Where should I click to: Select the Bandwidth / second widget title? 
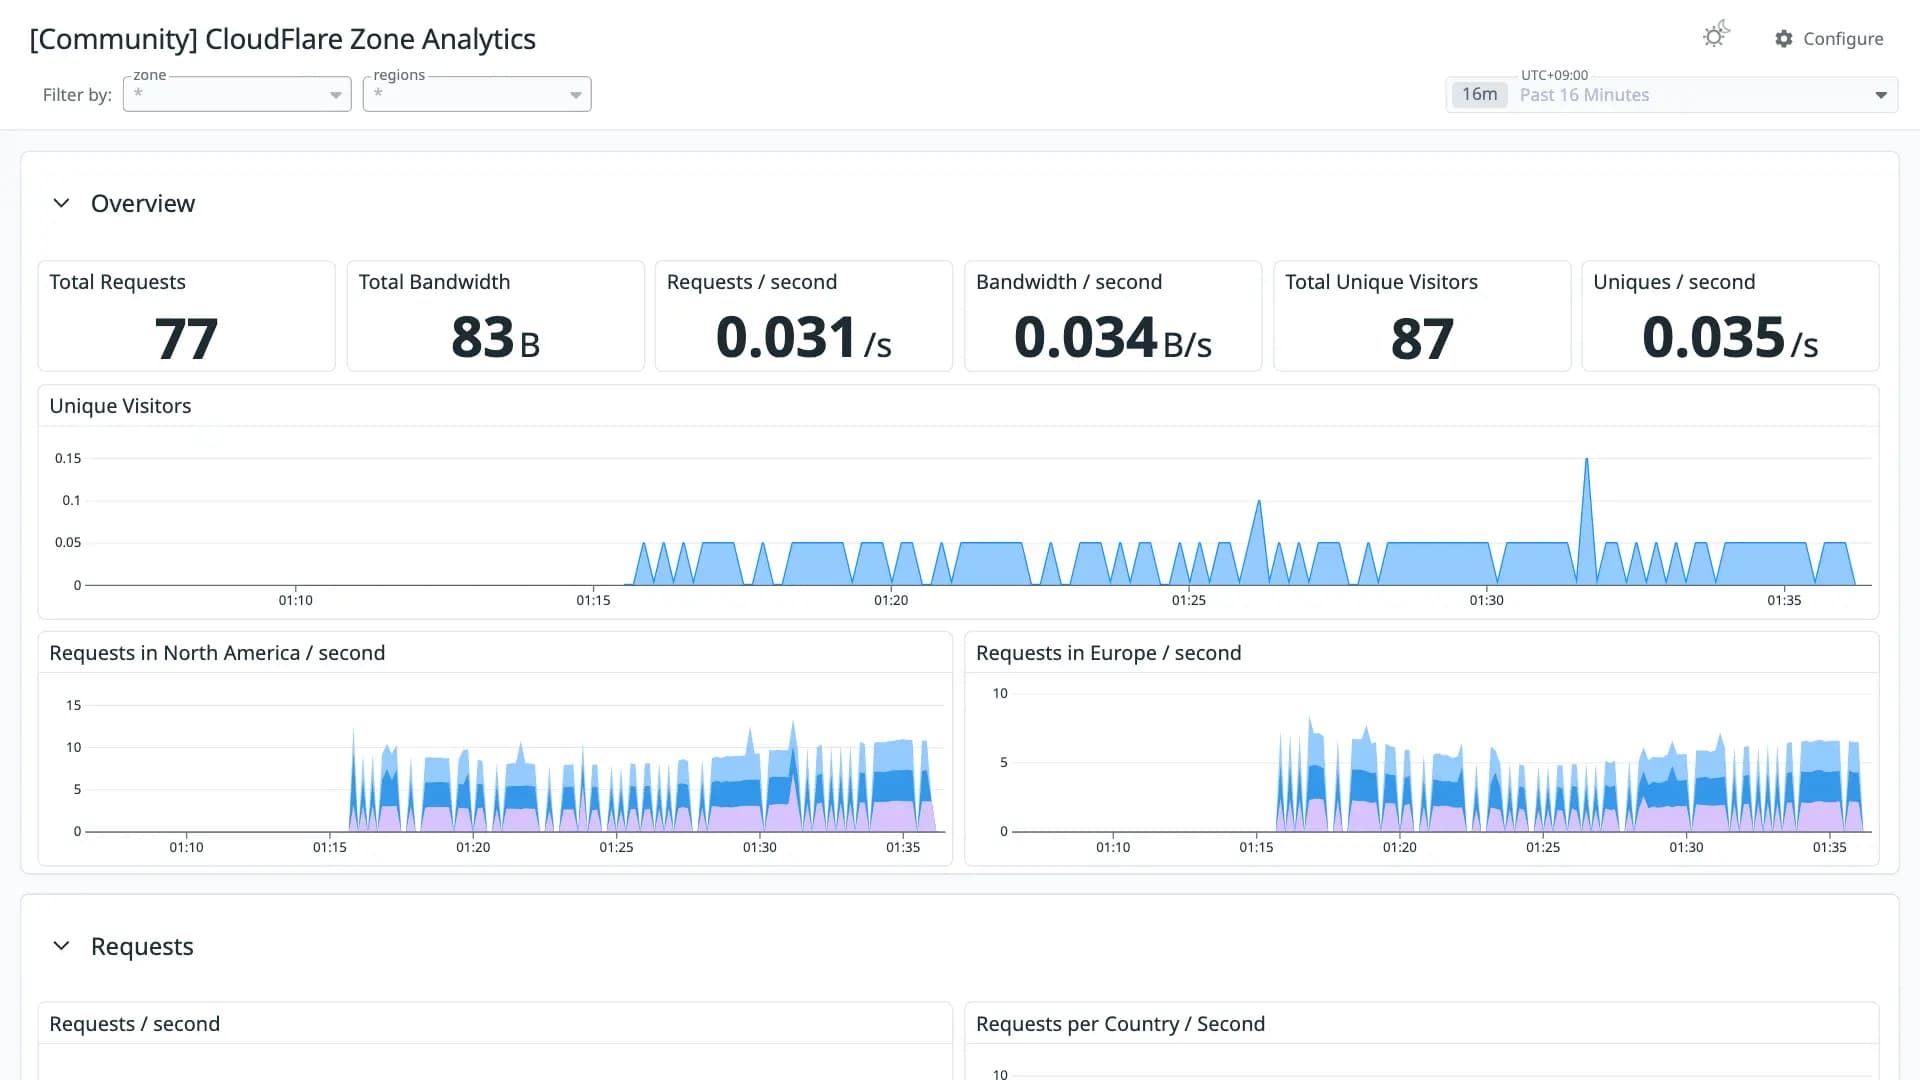click(x=1069, y=282)
